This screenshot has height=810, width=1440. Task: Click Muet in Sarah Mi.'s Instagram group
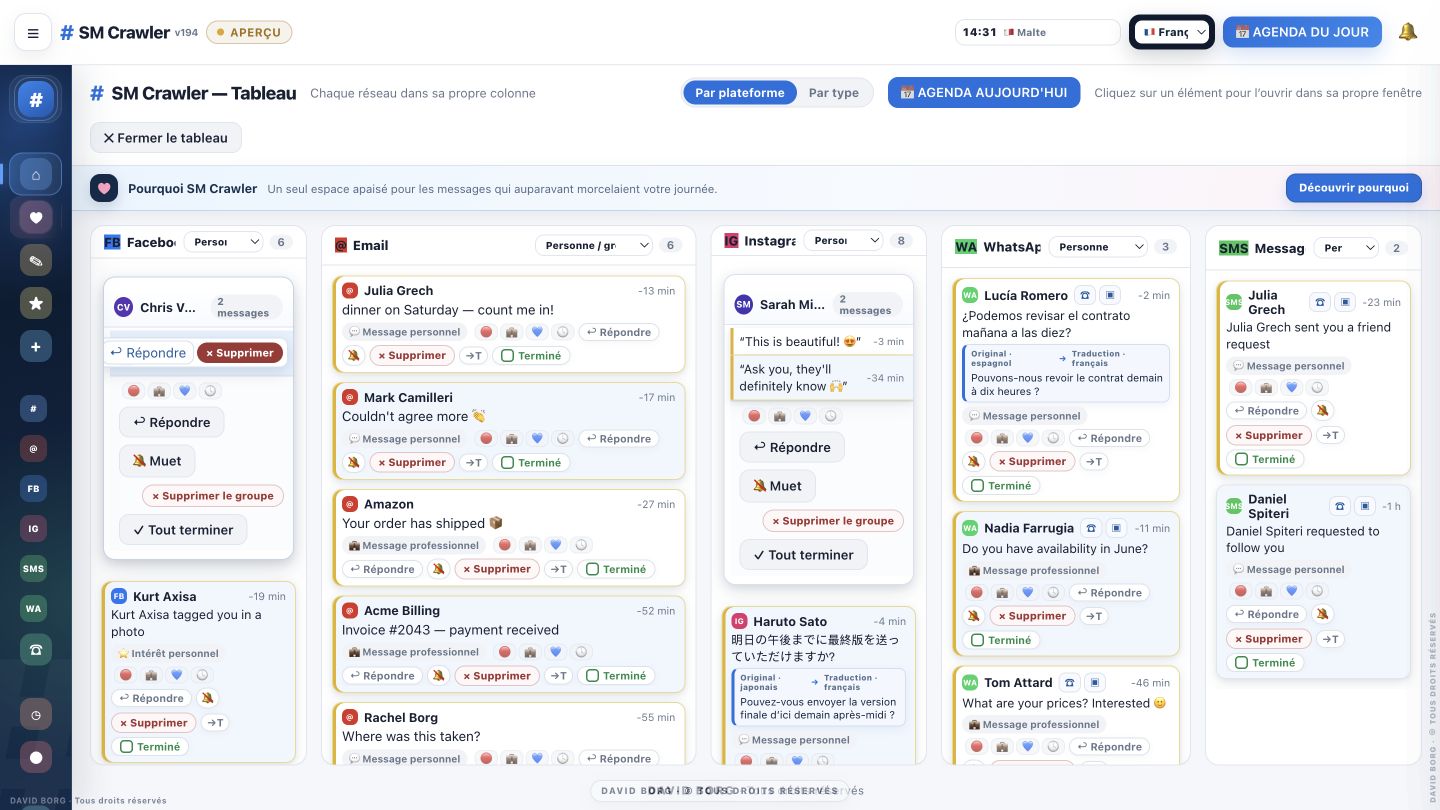[778, 486]
